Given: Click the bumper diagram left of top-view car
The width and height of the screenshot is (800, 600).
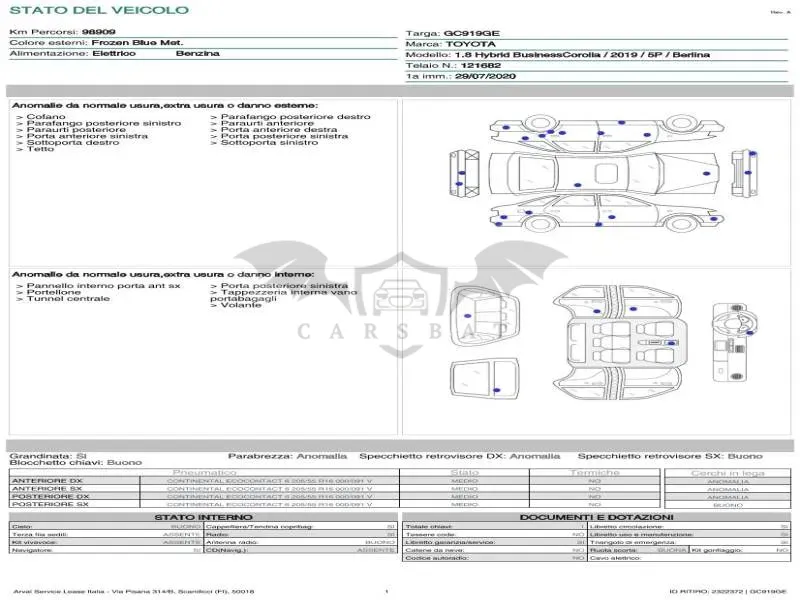Looking at the screenshot, I should coord(464,173).
